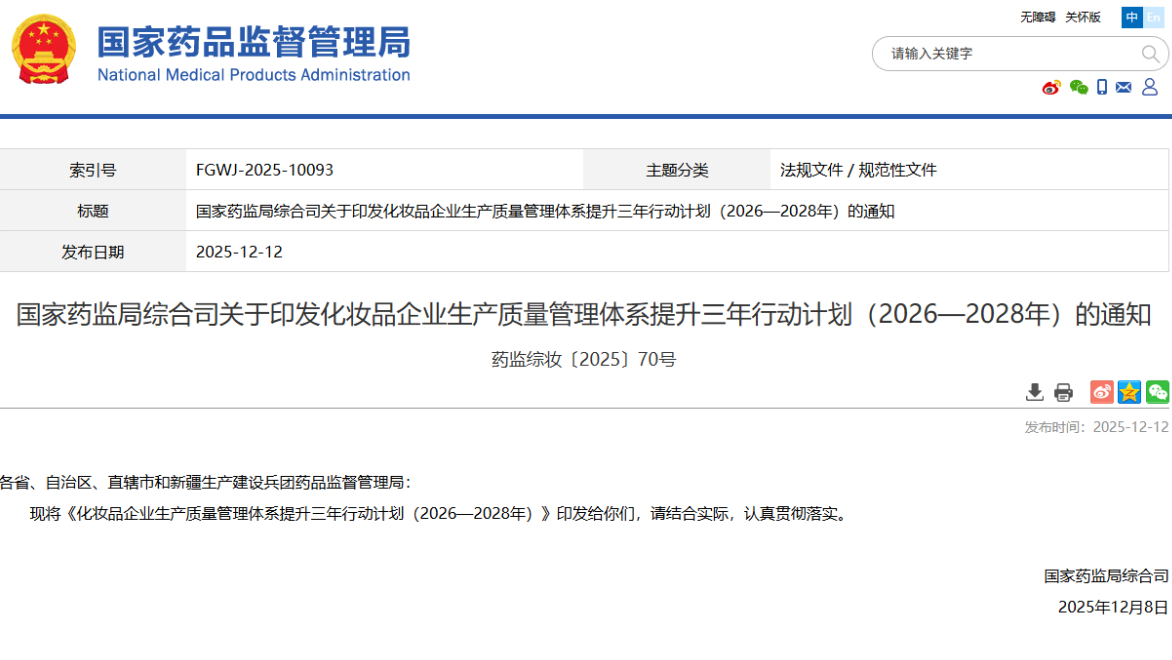Click 法规文件 / 规范性文件 category text

click(x=858, y=170)
